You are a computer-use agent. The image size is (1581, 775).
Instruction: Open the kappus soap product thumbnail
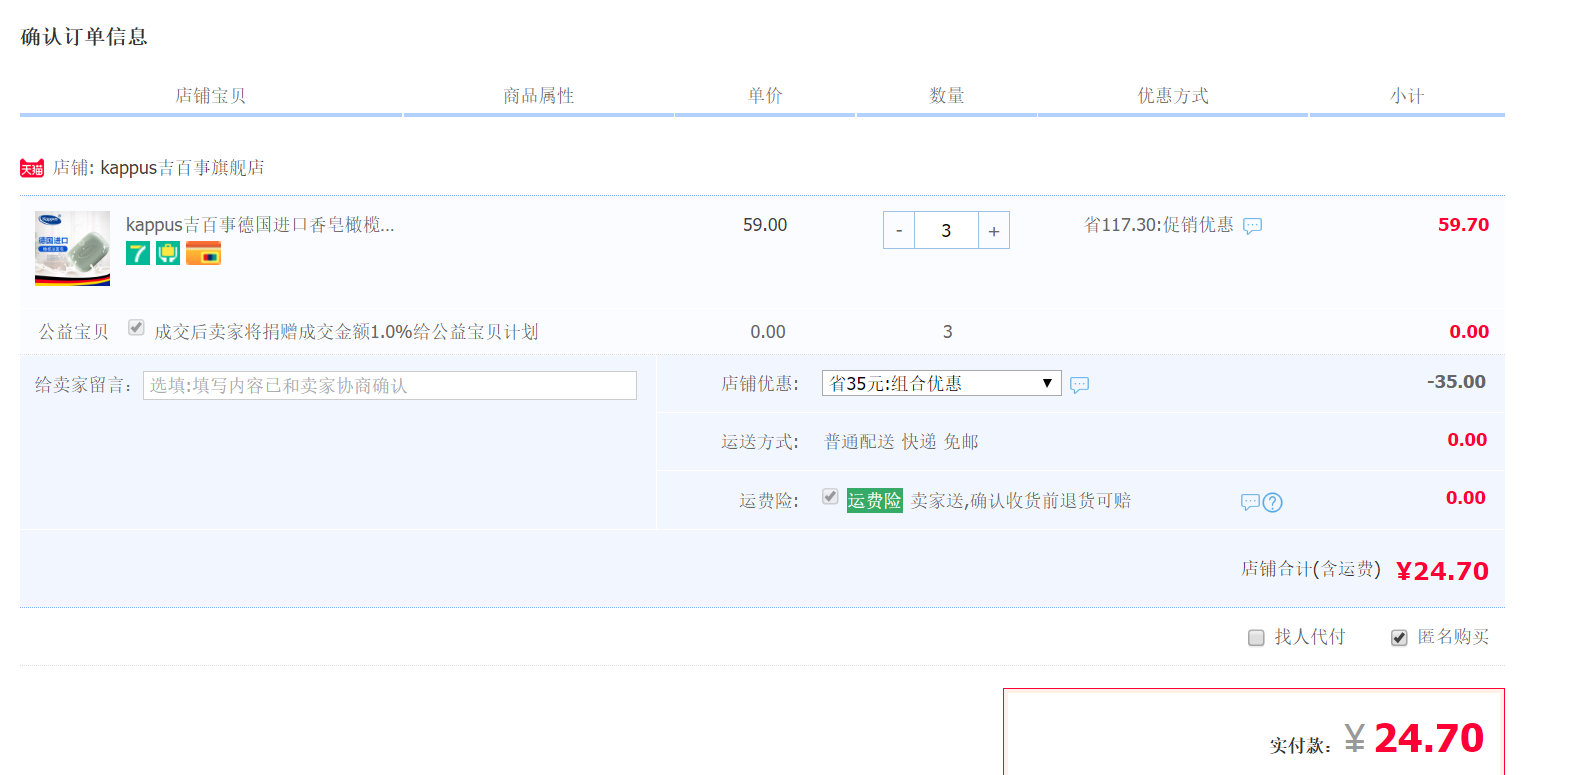[x=72, y=248]
